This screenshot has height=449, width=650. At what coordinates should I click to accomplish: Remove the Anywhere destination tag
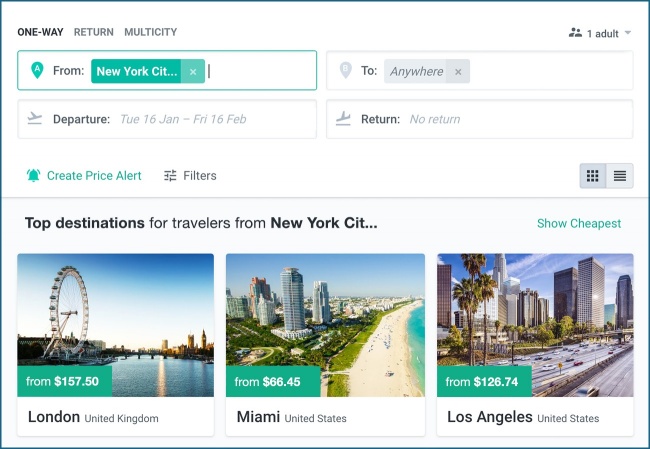pyautogui.click(x=458, y=71)
